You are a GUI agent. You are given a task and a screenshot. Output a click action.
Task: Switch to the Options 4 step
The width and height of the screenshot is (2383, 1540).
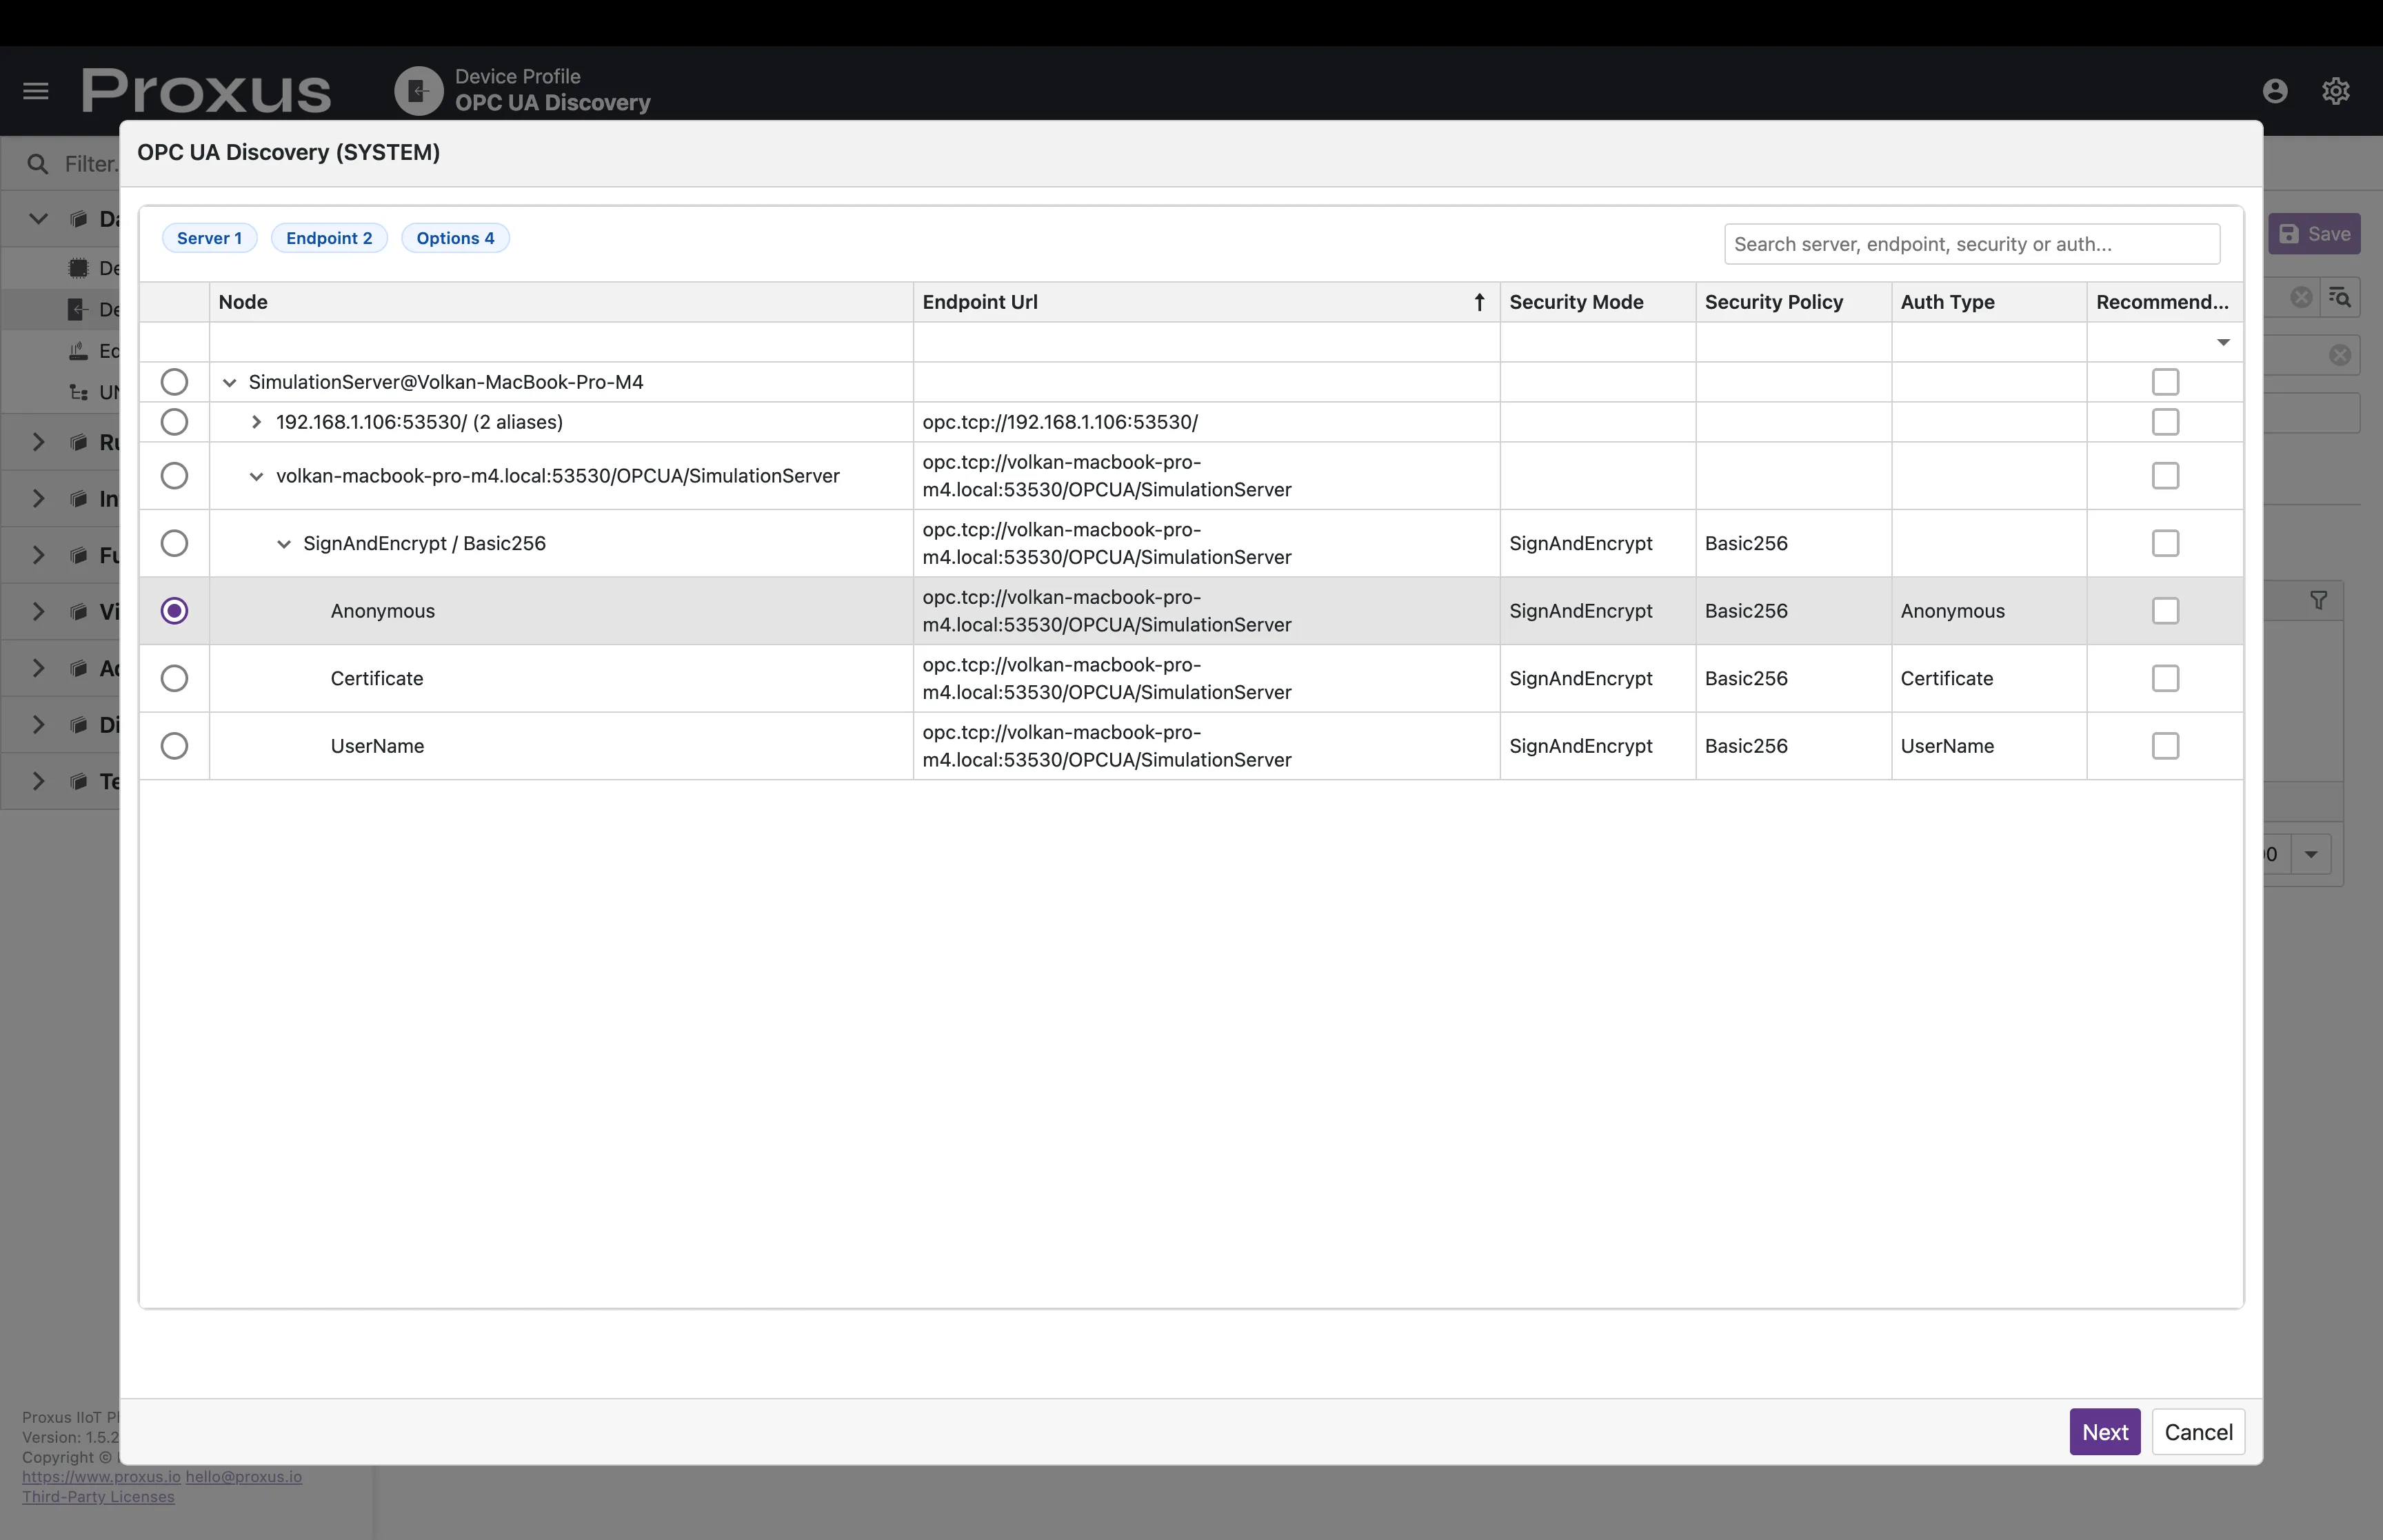click(x=455, y=238)
